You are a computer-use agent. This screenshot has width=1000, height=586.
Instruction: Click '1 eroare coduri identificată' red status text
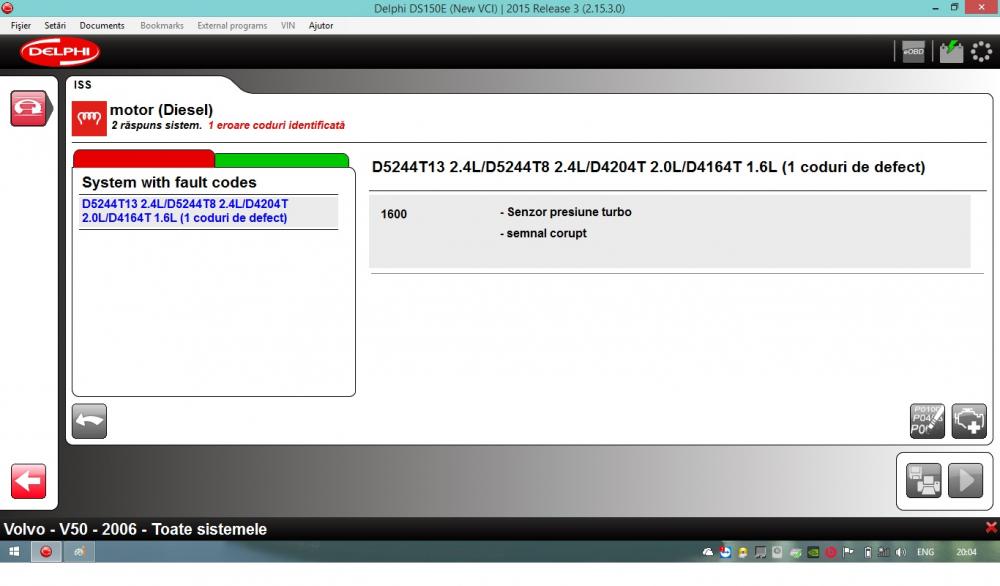tap(276, 126)
